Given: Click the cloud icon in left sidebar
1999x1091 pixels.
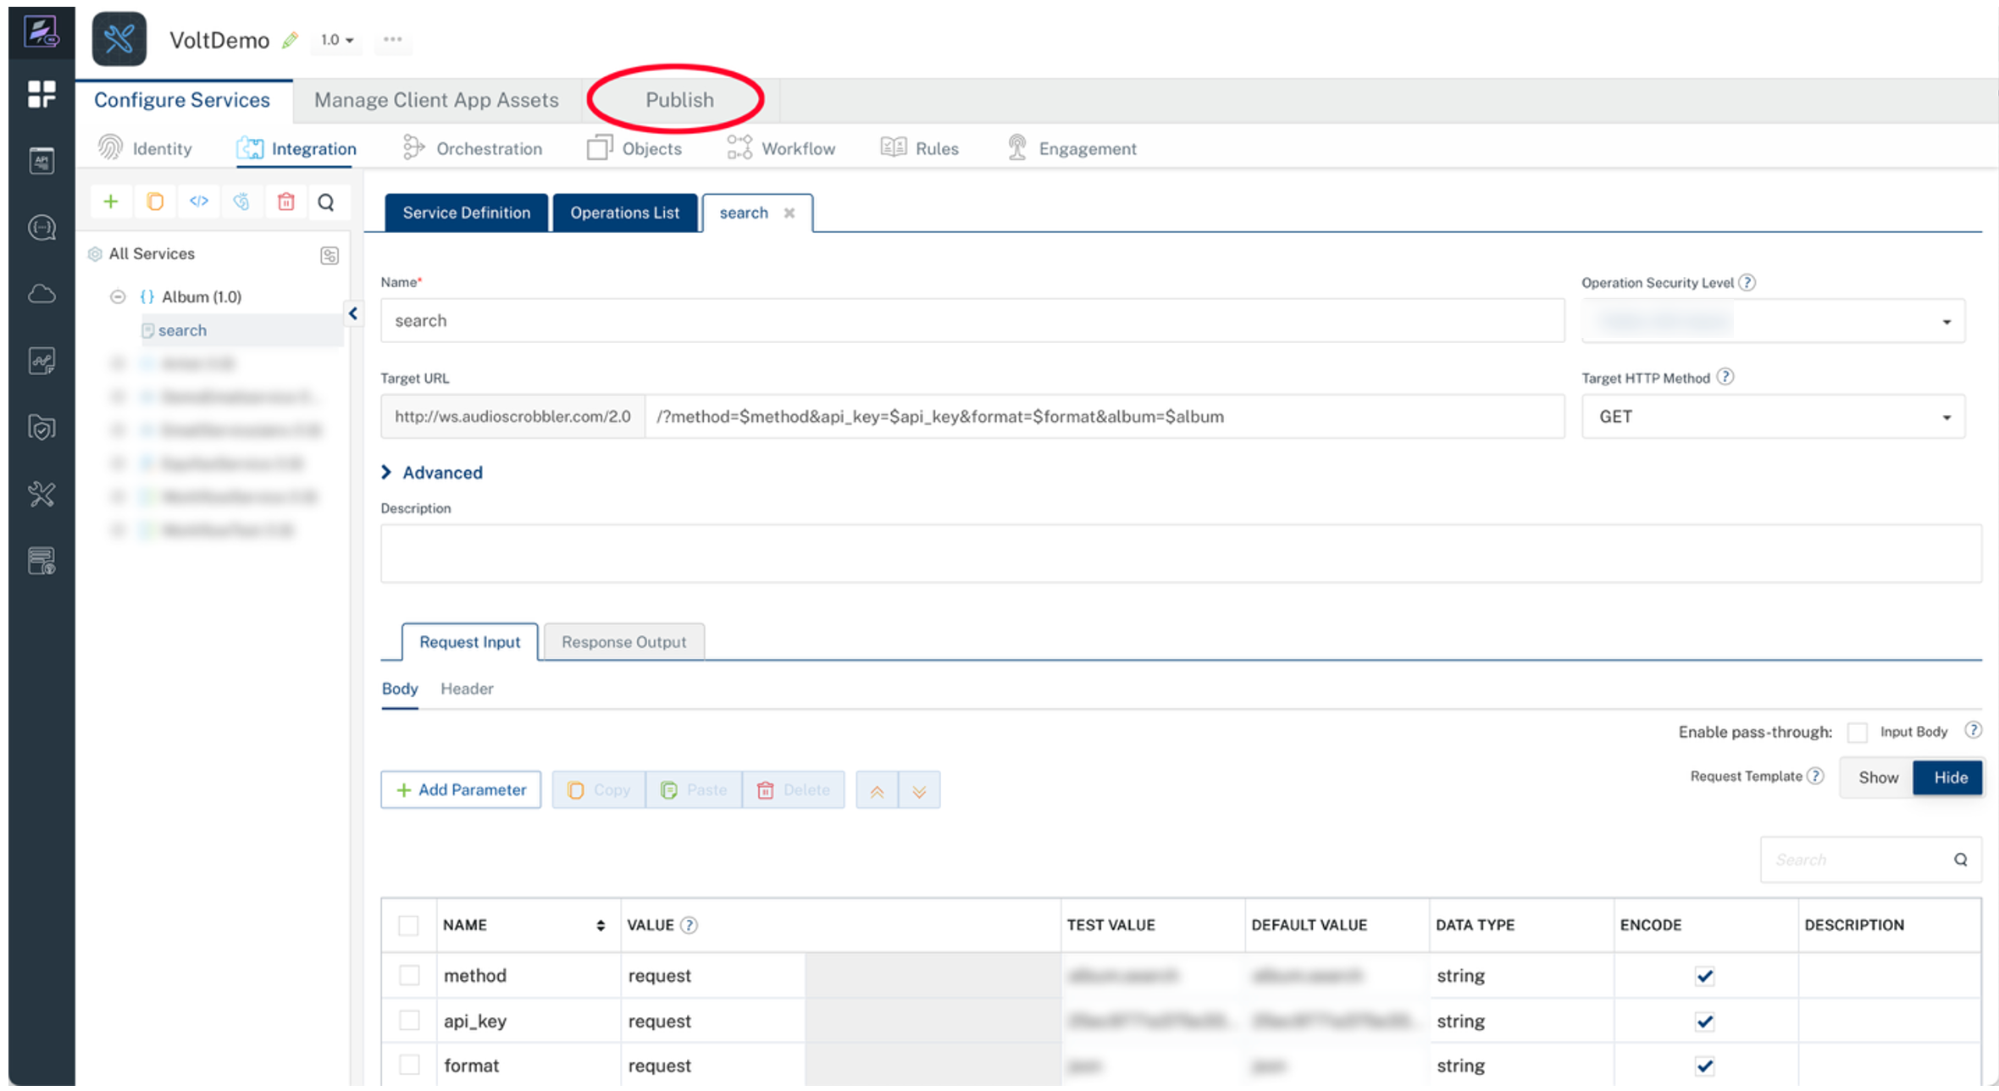Looking at the screenshot, I should point(41,294).
